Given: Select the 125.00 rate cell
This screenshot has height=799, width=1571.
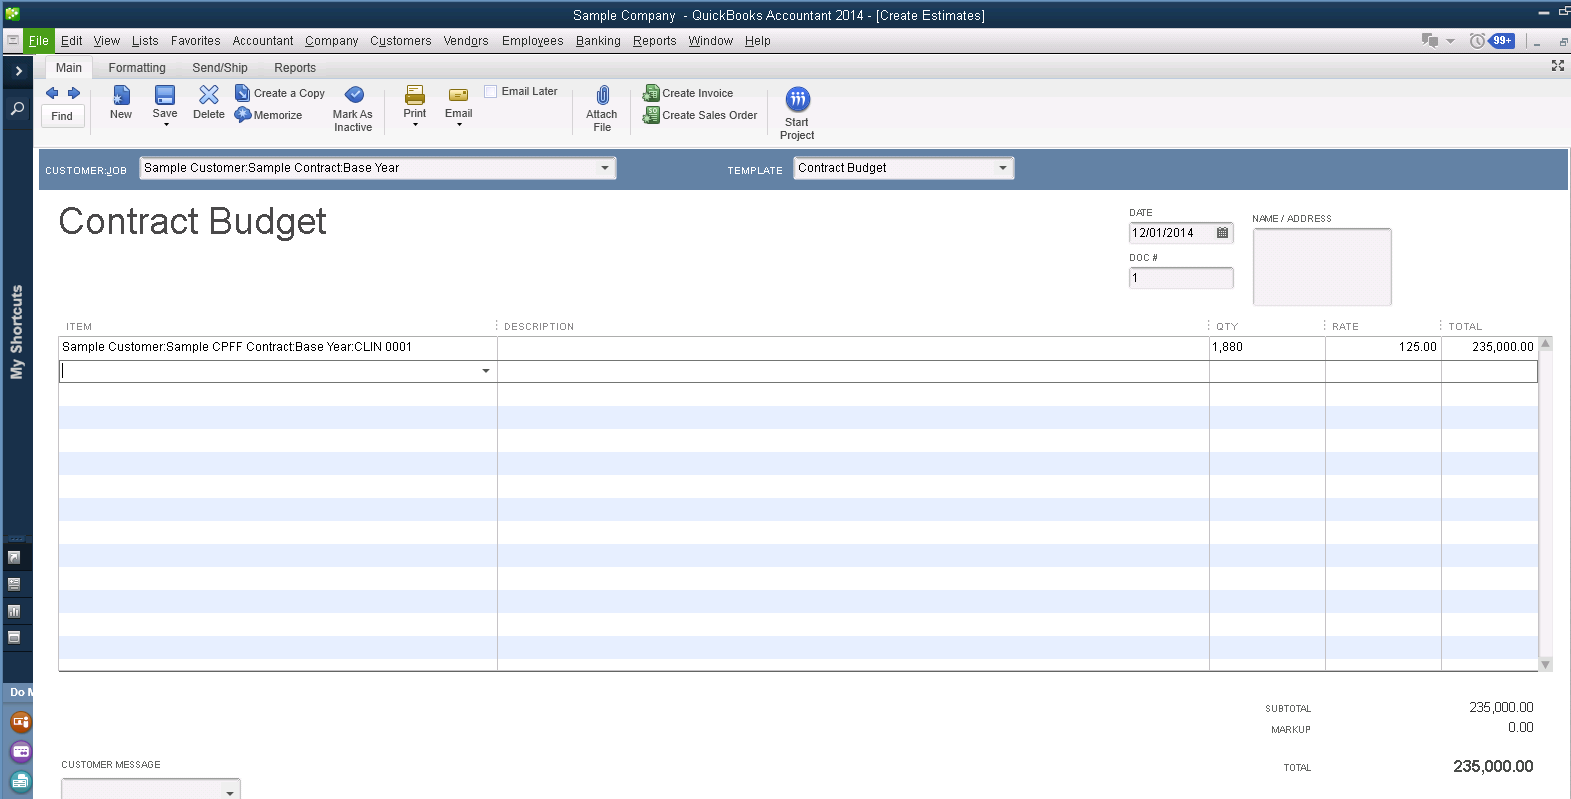Looking at the screenshot, I should (1383, 347).
